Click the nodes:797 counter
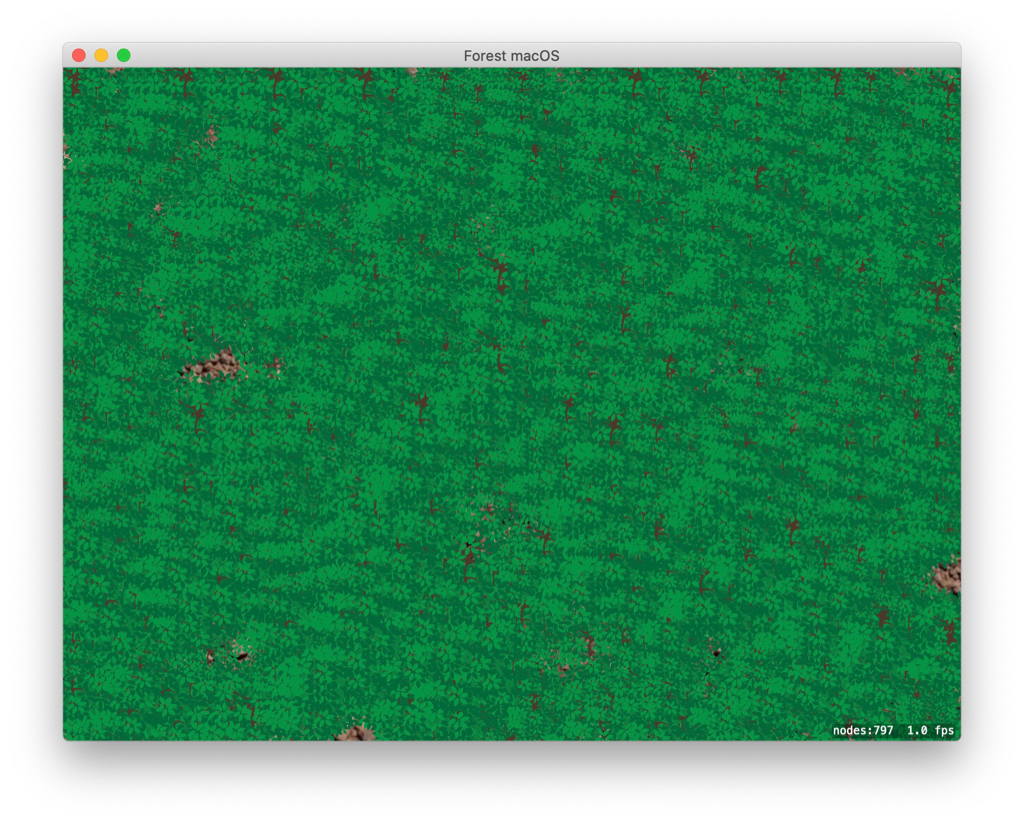This screenshot has height=825, width=1024. [x=864, y=731]
